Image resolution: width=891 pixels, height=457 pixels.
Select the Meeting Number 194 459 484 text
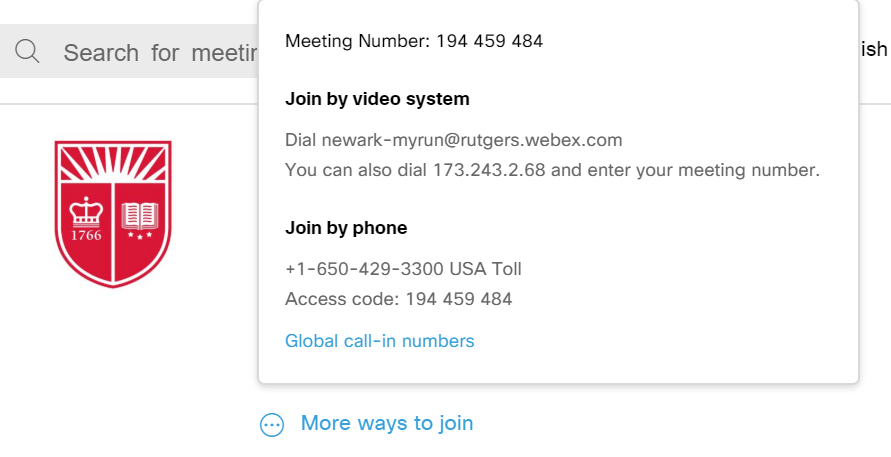[414, 41]
